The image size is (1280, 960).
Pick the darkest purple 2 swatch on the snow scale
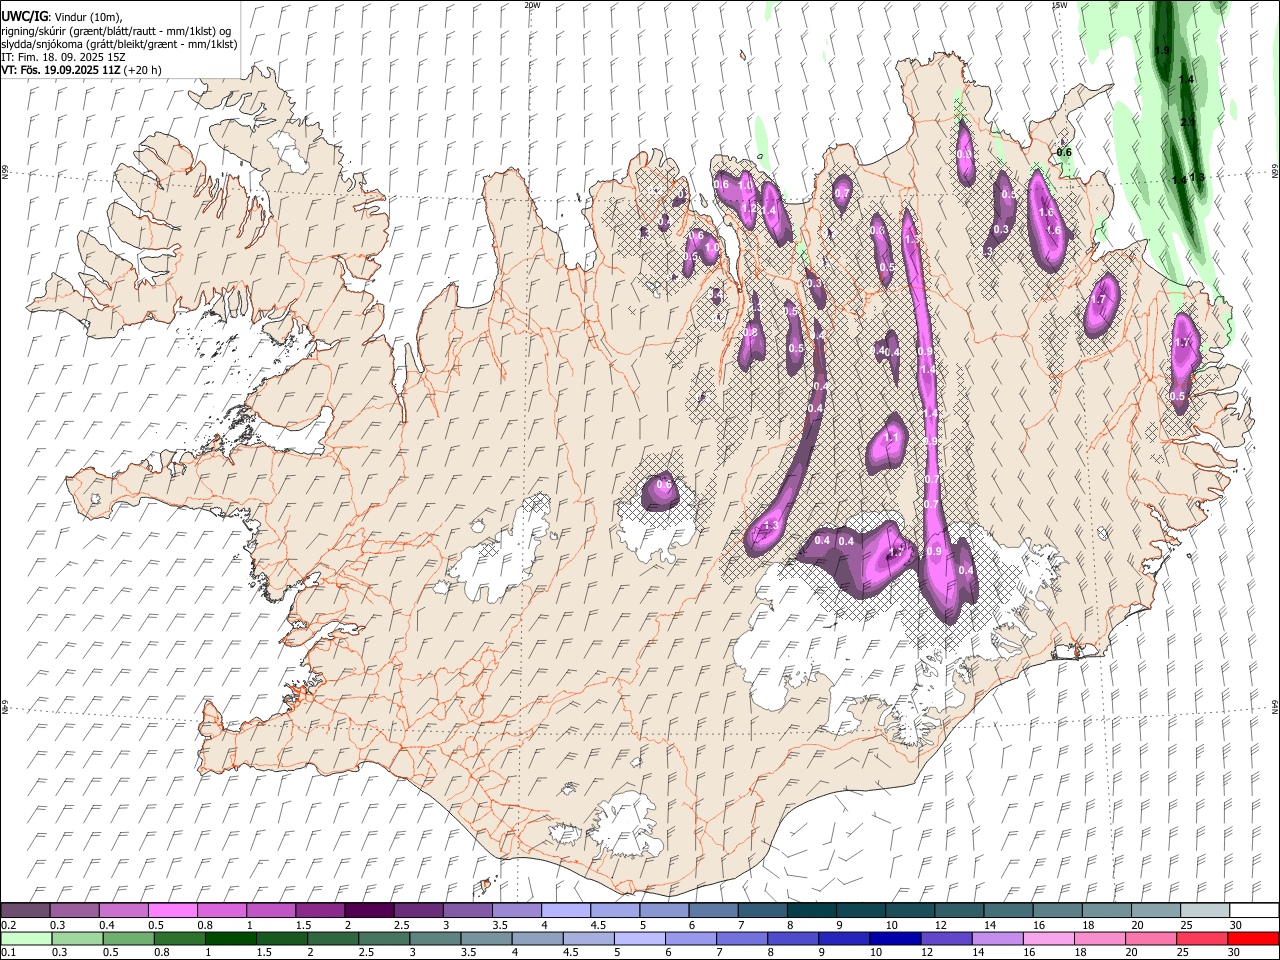point(369,910)
